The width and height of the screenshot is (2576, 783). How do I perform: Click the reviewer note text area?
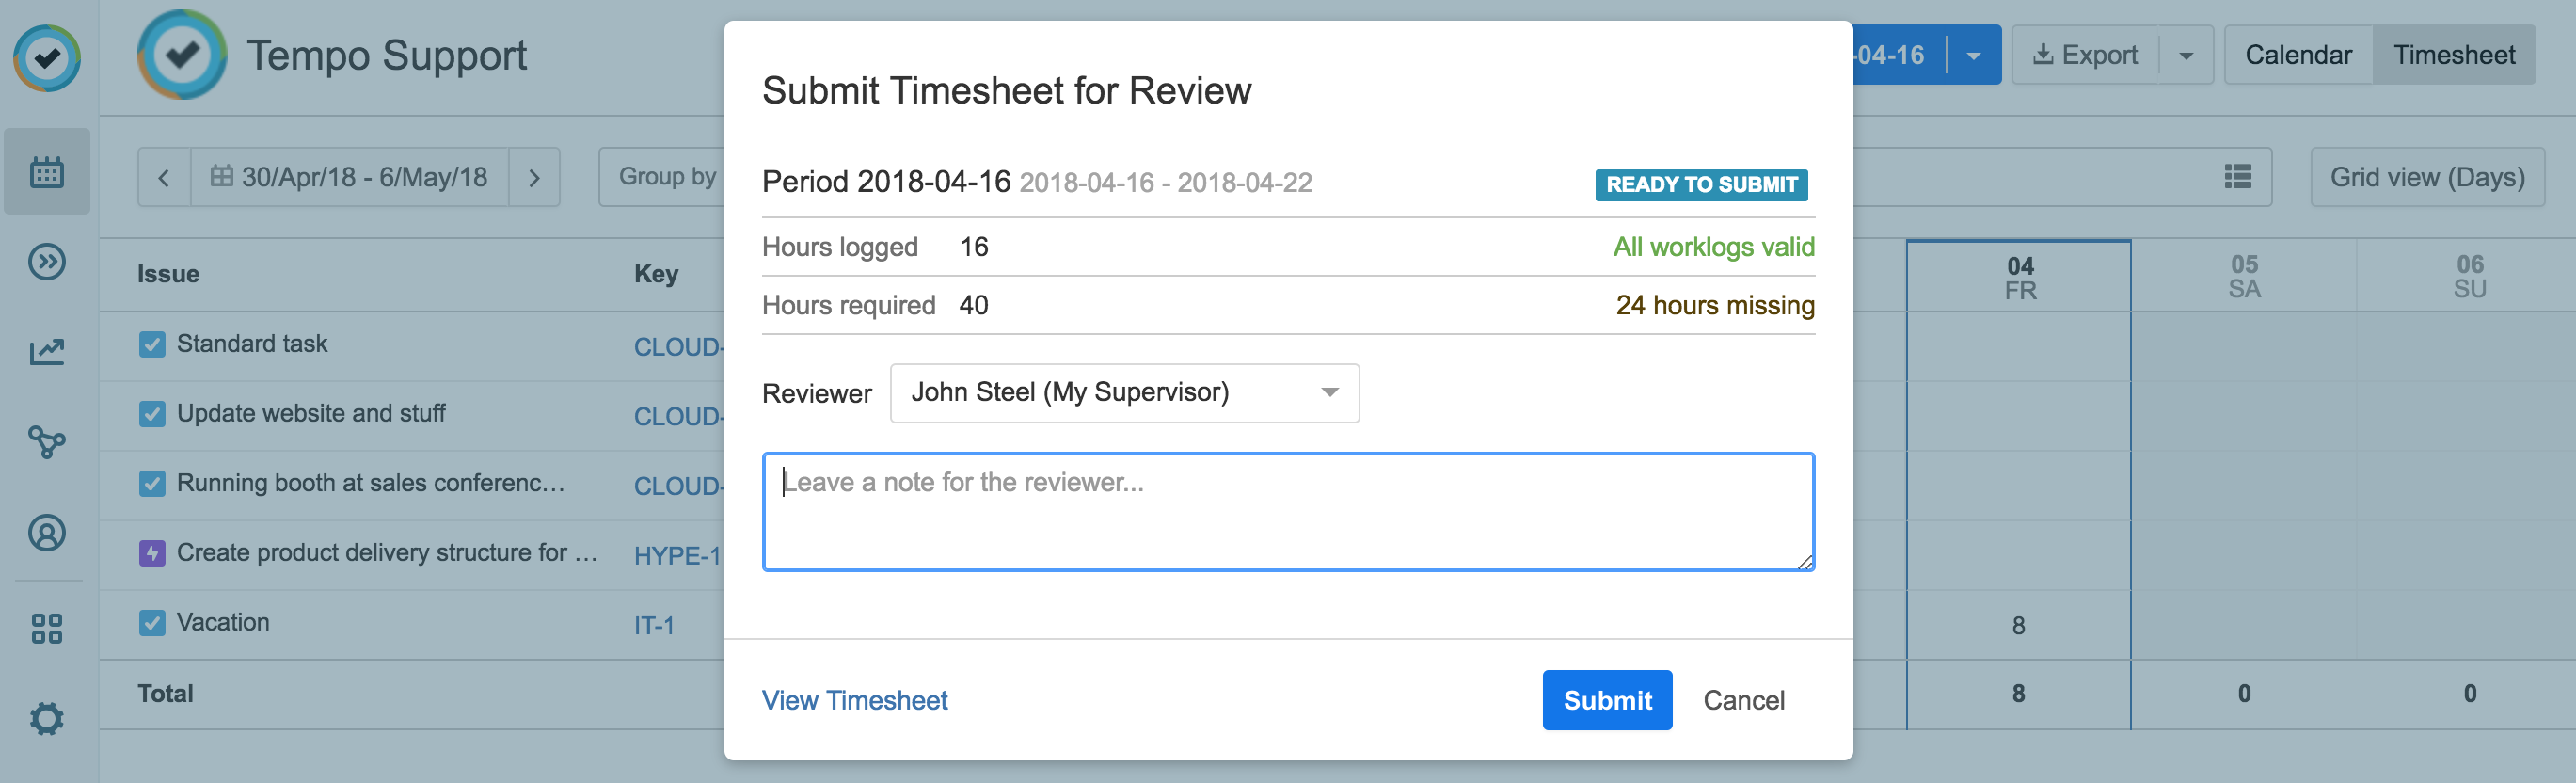click(x=1287, y=512)
